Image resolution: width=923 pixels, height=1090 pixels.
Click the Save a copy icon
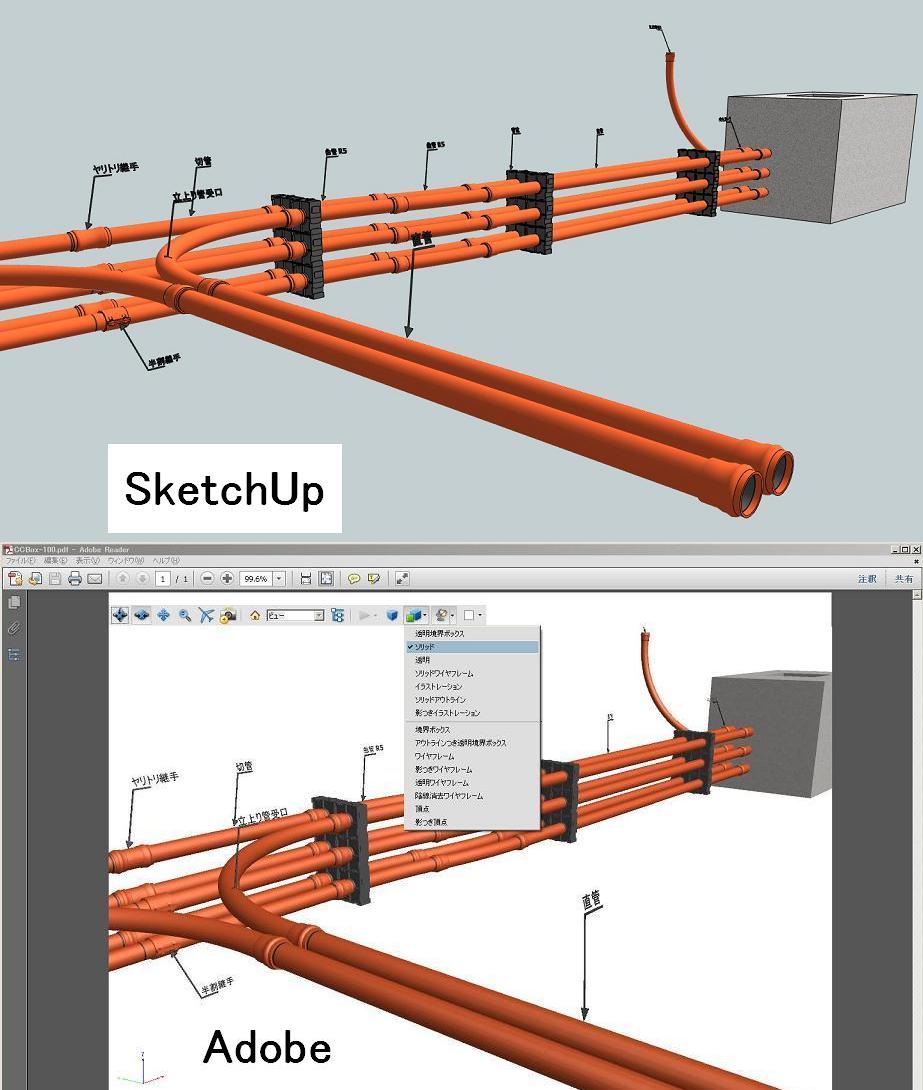(x=35, y=578)
